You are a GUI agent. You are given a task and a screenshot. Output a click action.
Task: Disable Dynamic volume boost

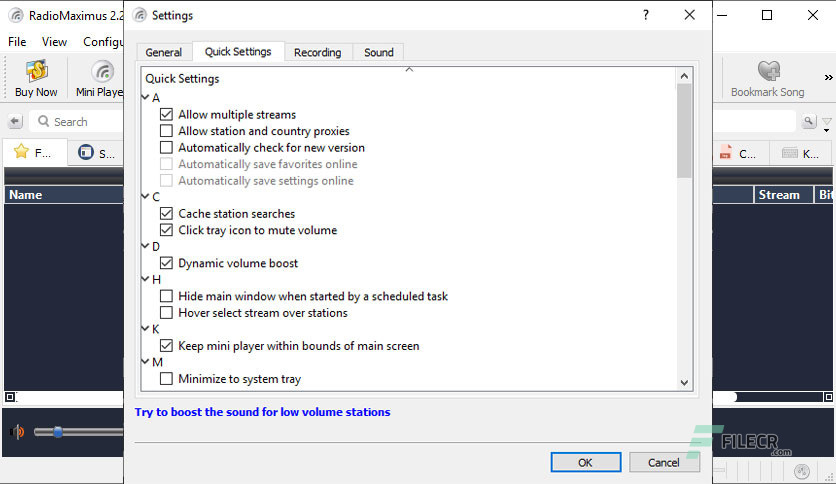(x=166, y=263)
